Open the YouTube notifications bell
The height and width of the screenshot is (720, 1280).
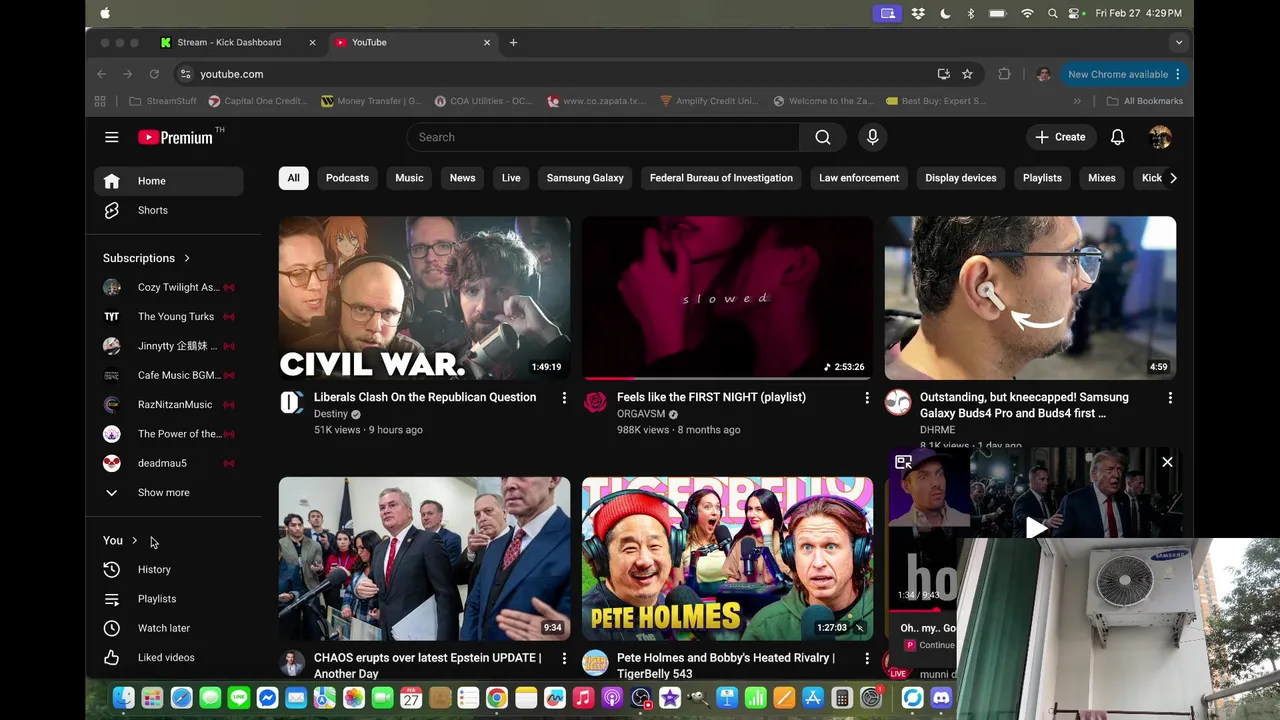(1117, 137)
